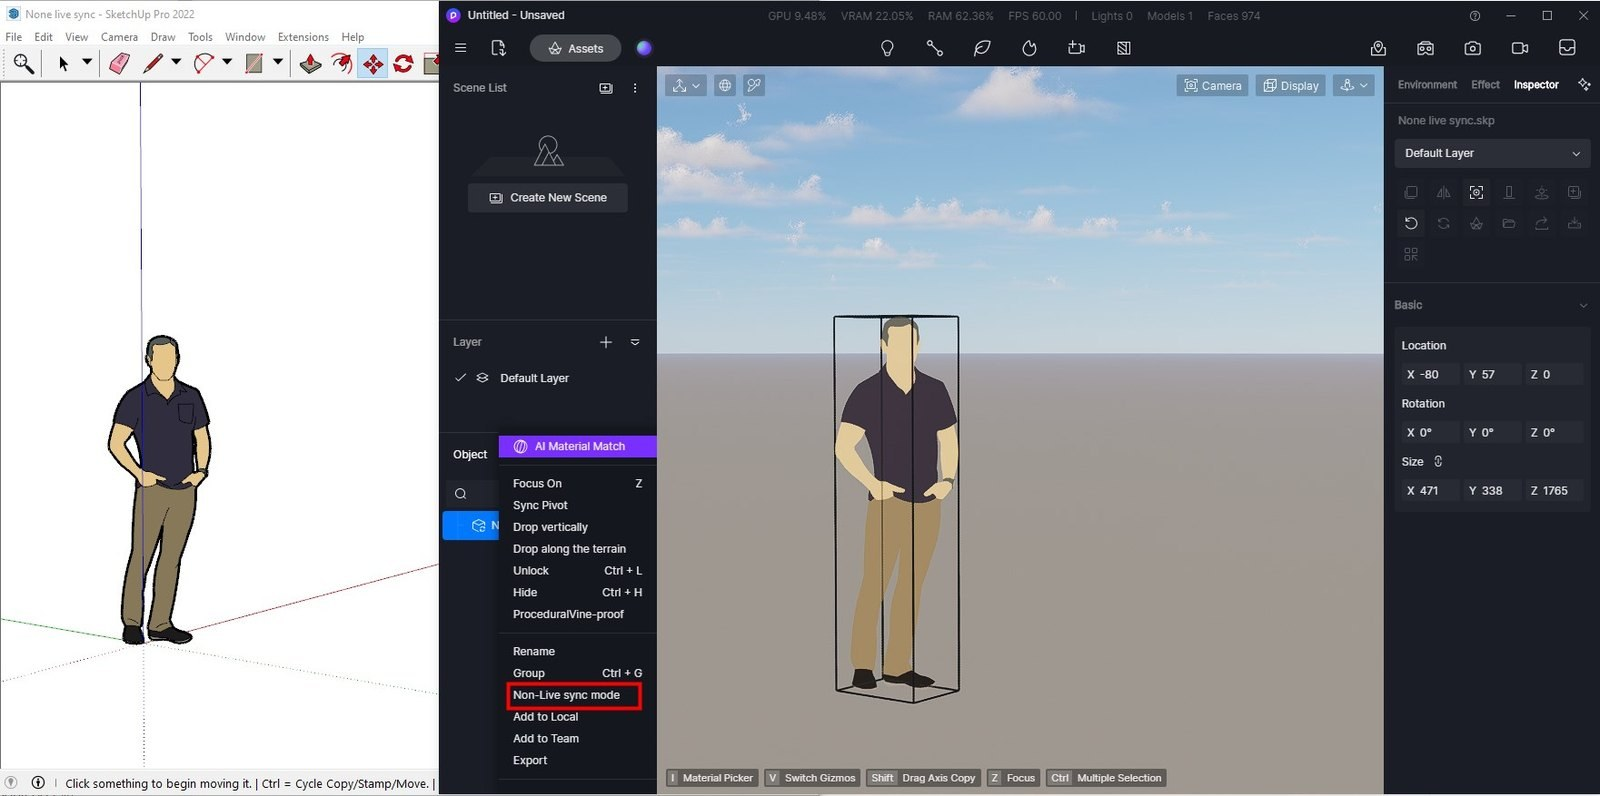Activate the SketchUp Move tool
The height and width of the screenshot is (796, 1600).
(373, 64)
